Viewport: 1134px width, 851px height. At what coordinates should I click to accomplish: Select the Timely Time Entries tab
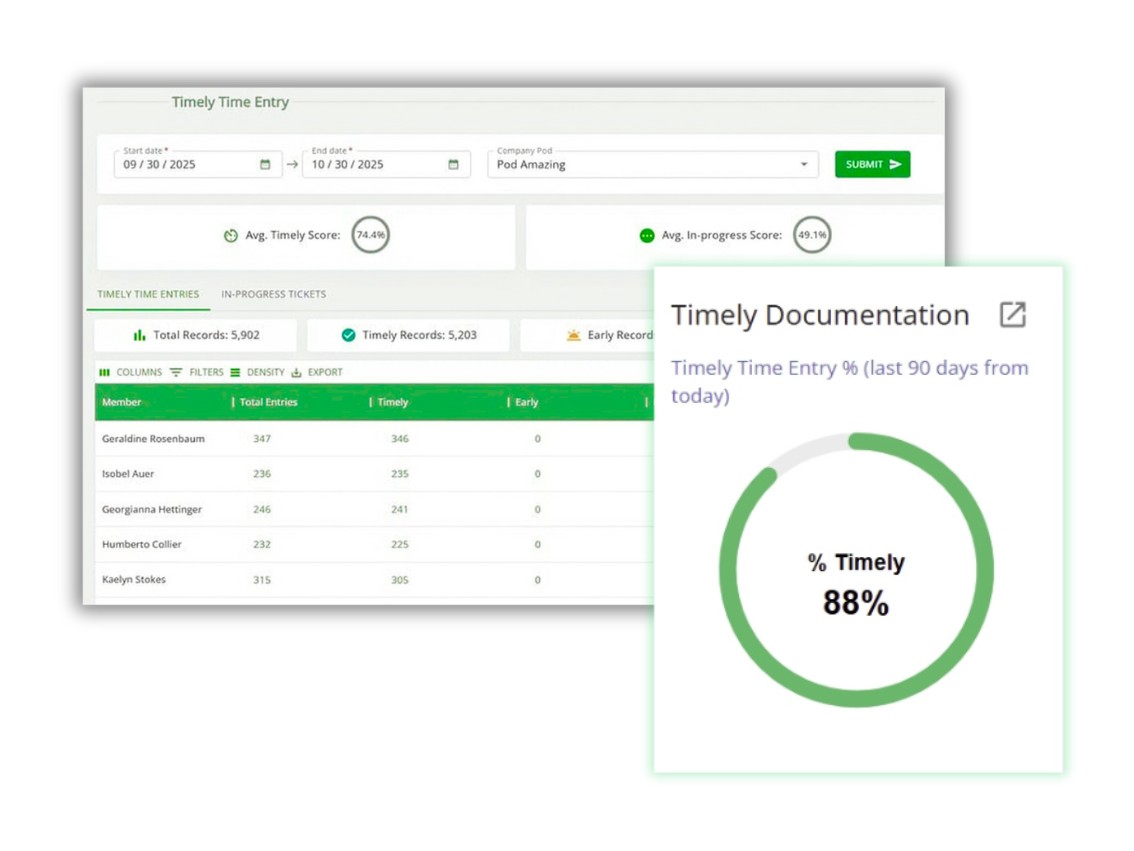click(147, 294)
